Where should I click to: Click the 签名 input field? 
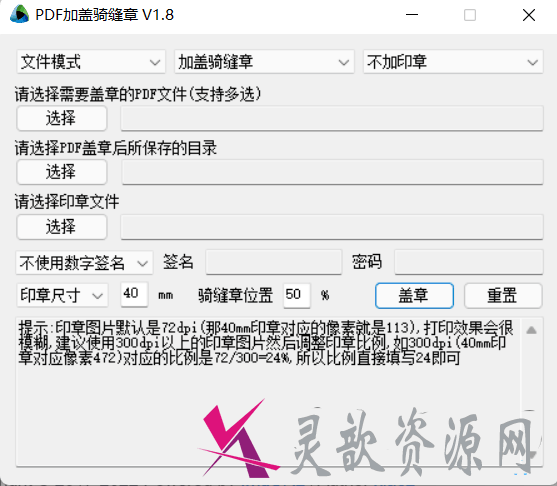pyautogui.click(x=274, y=262)
